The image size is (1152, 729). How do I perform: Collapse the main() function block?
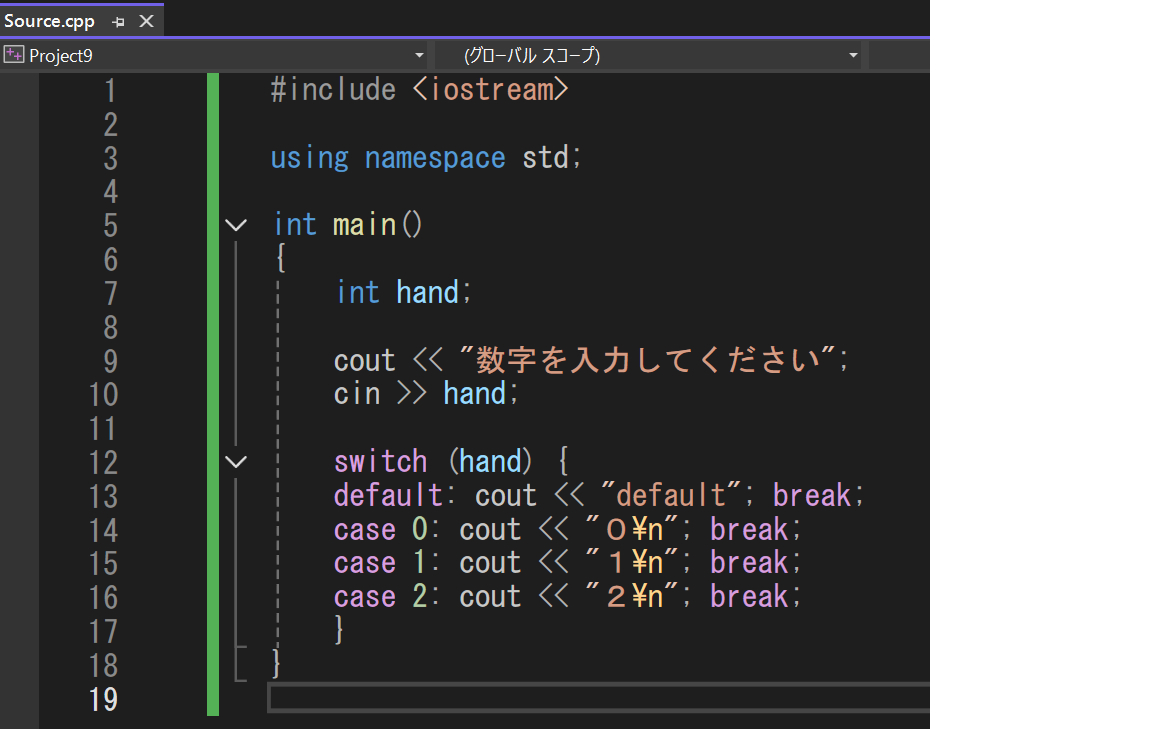(x=236, y=225)
